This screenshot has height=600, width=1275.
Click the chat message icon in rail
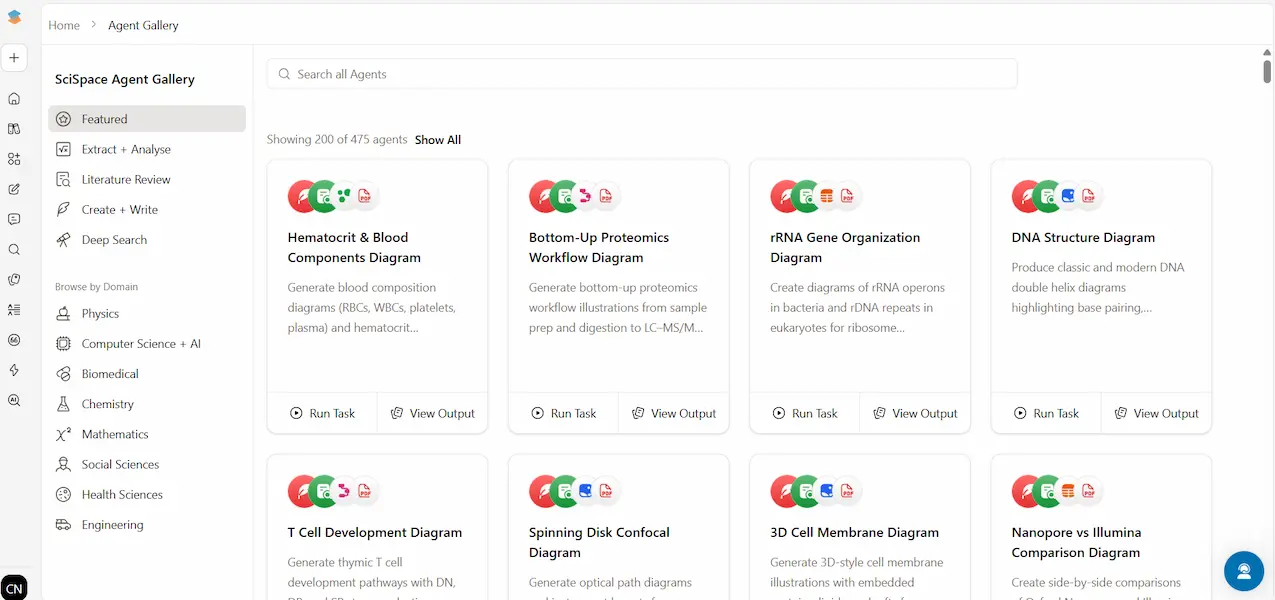(x=14, y=219)
